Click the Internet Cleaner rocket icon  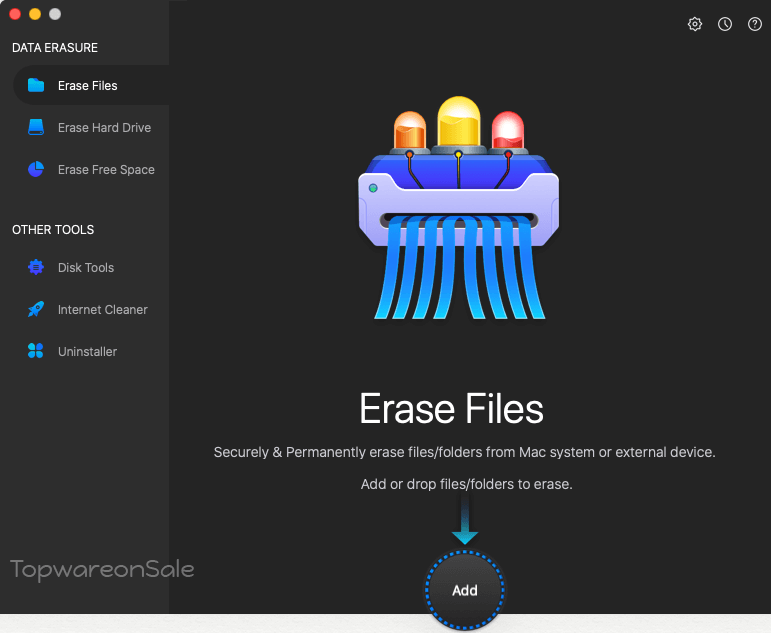coord(36,309)
